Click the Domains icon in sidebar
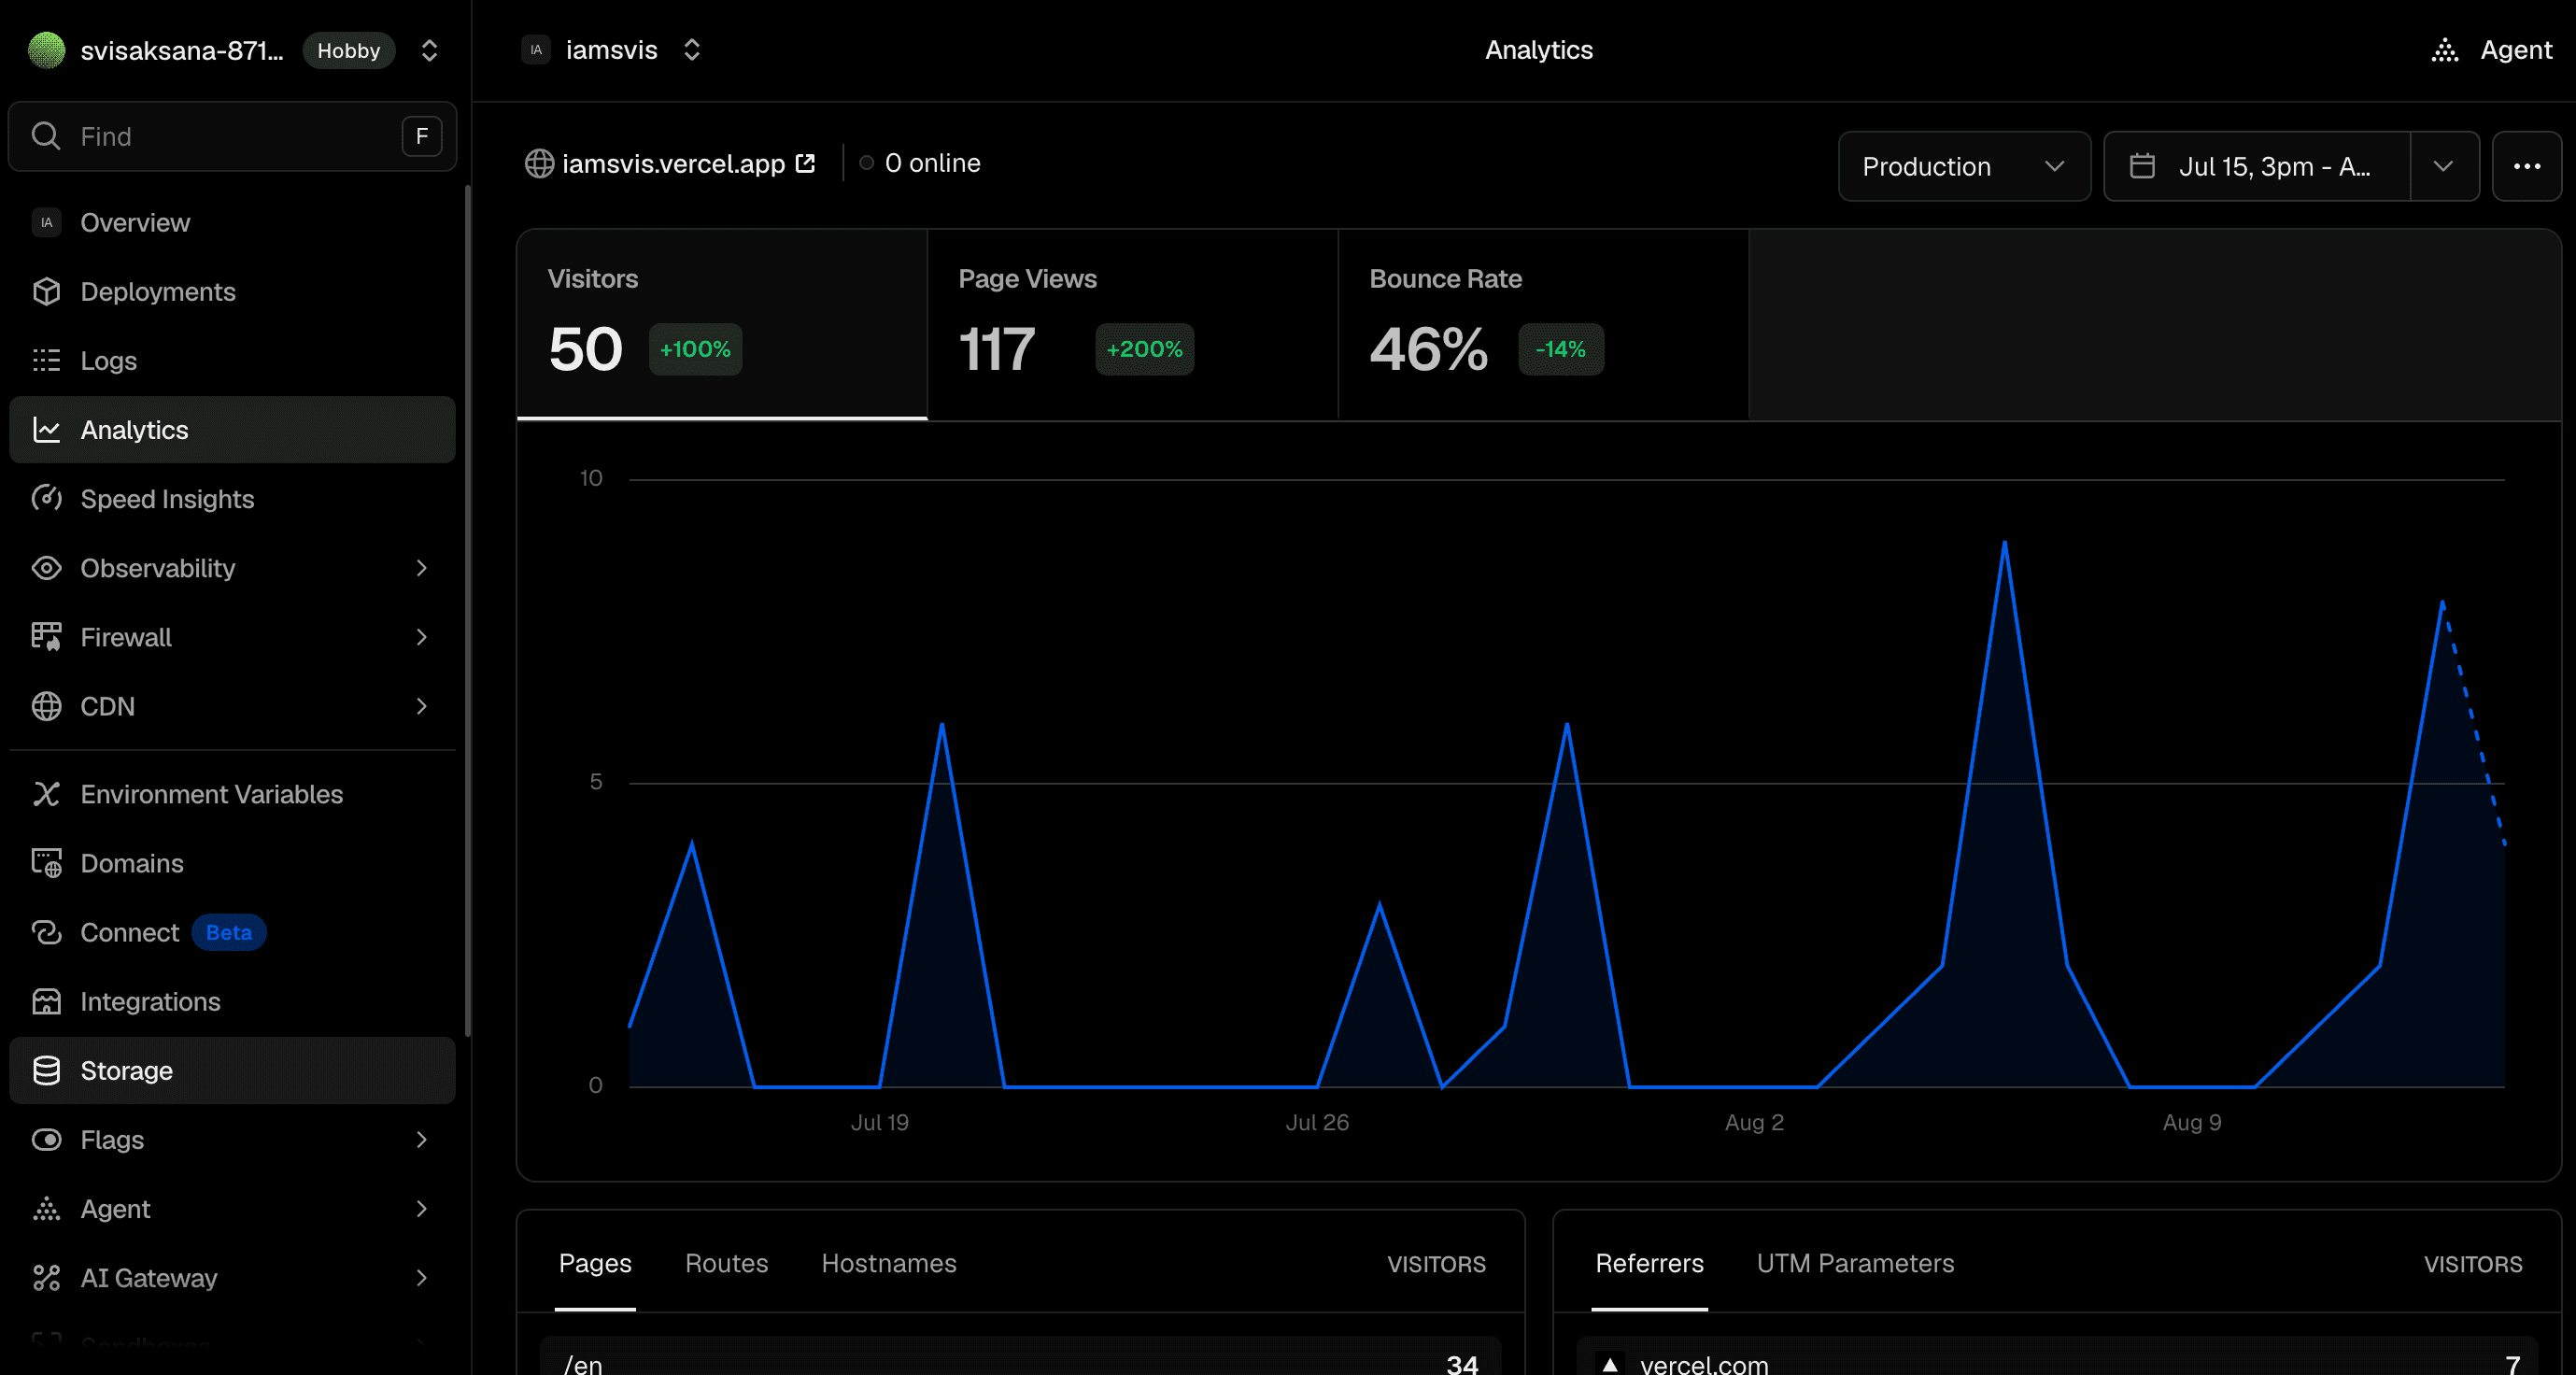This screenshot has width=2576, height=1375. (x=46, y=862)
